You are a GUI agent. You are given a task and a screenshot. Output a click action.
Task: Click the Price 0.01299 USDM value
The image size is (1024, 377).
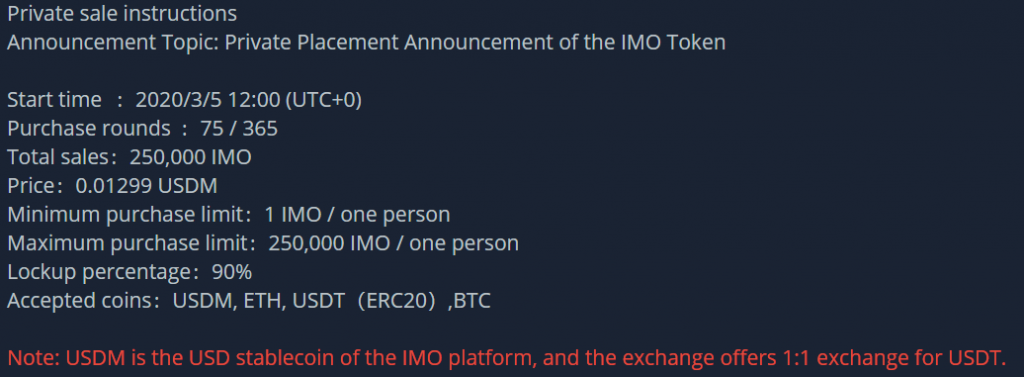[146, 186]
